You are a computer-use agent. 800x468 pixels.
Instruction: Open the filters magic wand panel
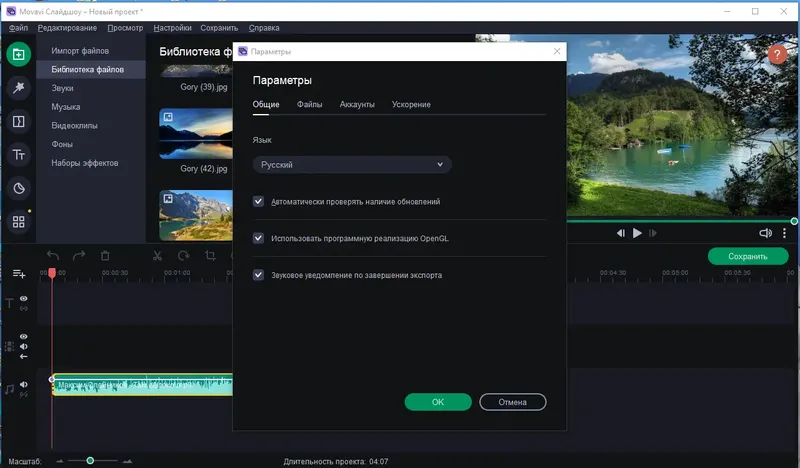[x=18, y=88]
